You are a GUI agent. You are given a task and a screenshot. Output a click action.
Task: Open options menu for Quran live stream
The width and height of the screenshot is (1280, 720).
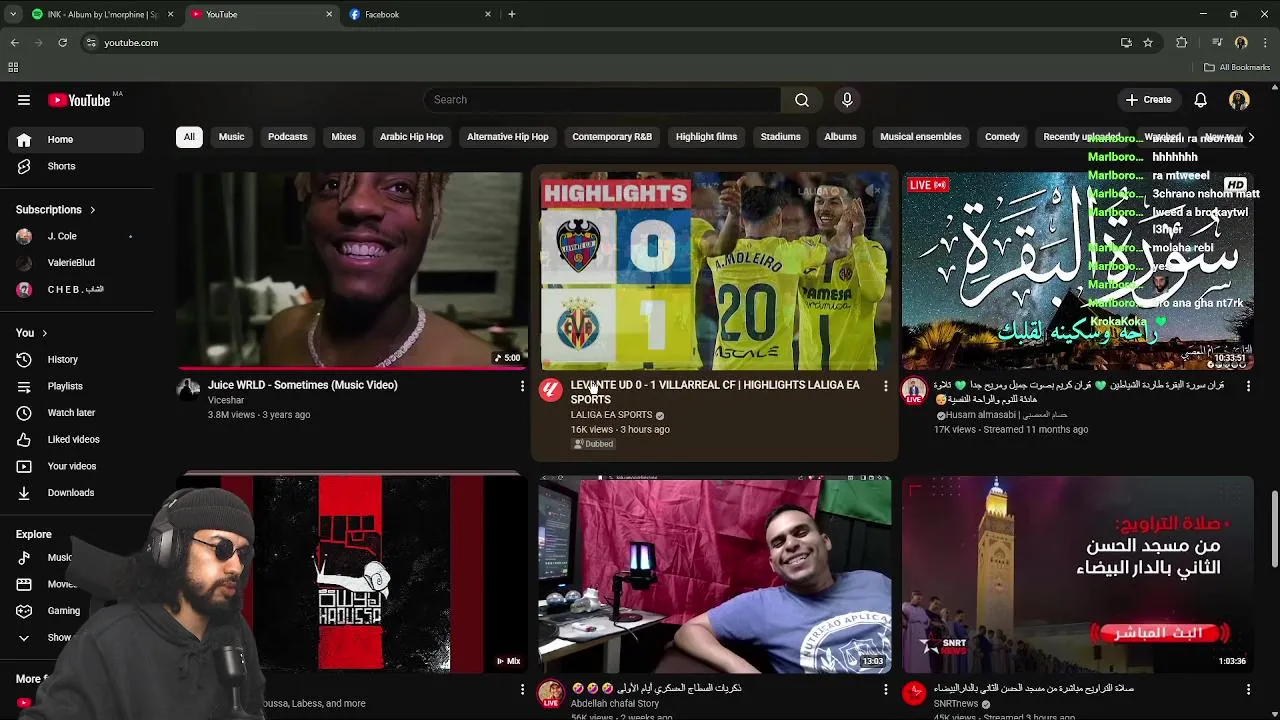click(1248, 386)
